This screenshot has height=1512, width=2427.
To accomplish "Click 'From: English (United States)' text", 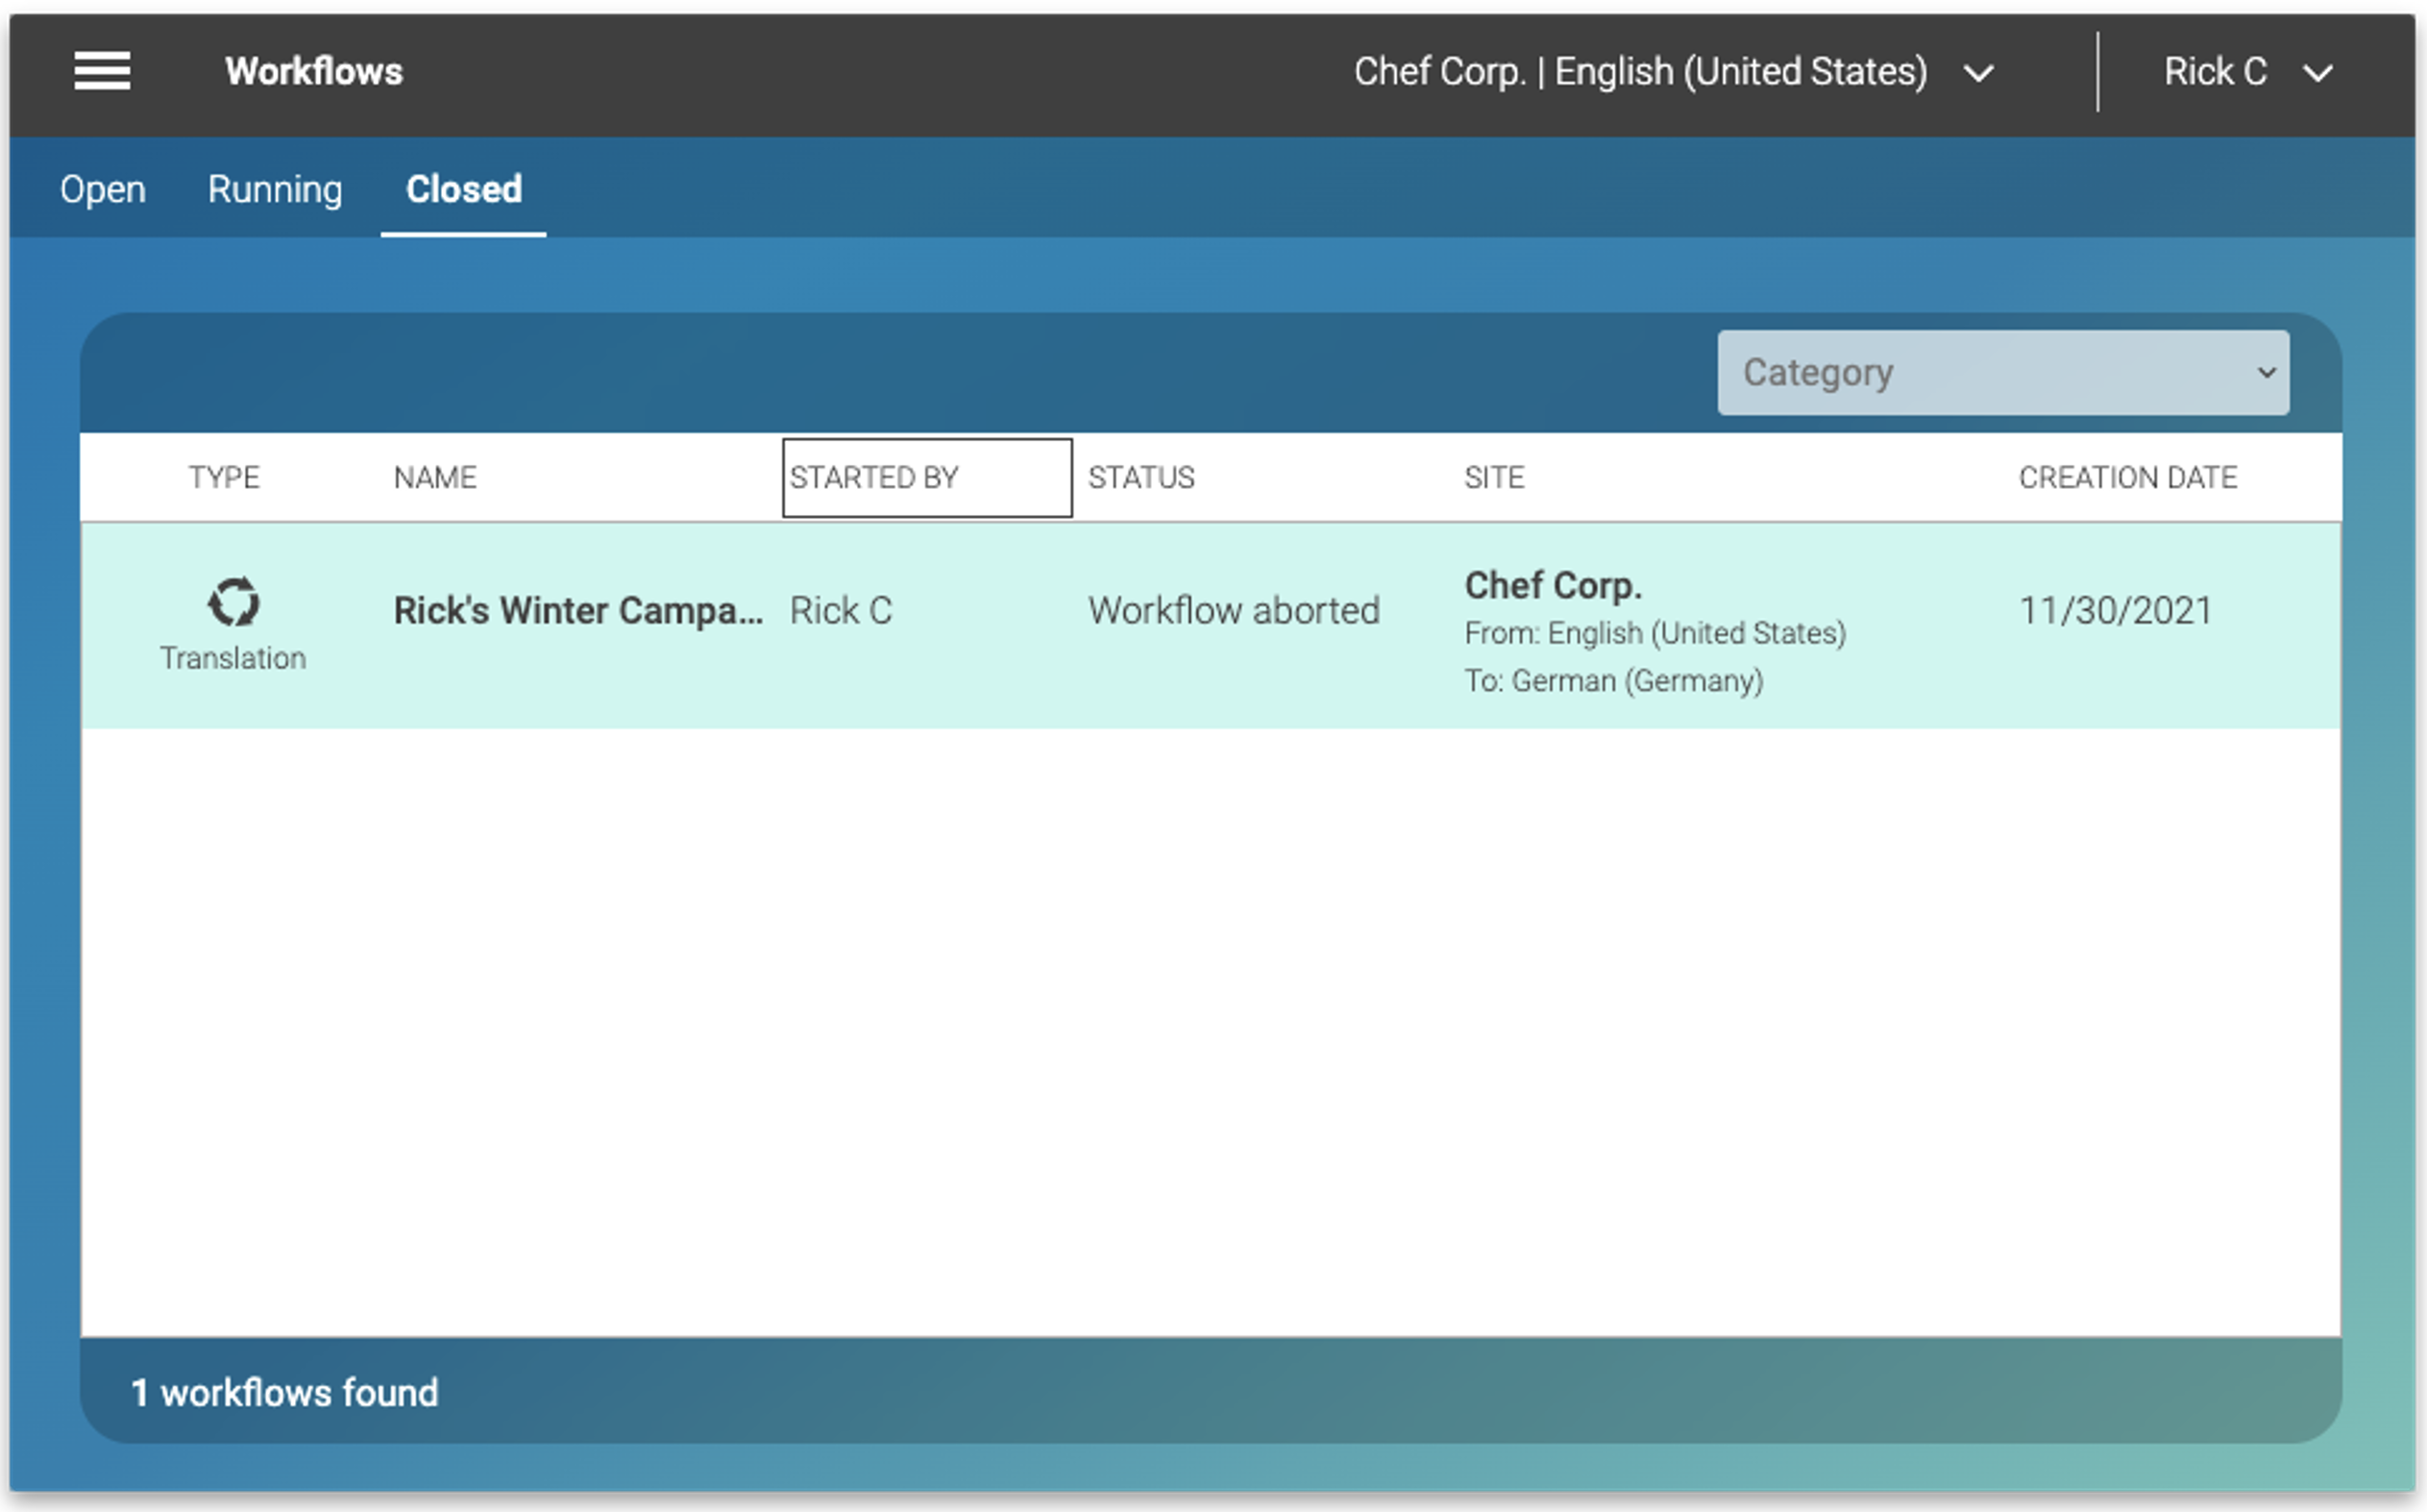I will [x=1655, y=633].
